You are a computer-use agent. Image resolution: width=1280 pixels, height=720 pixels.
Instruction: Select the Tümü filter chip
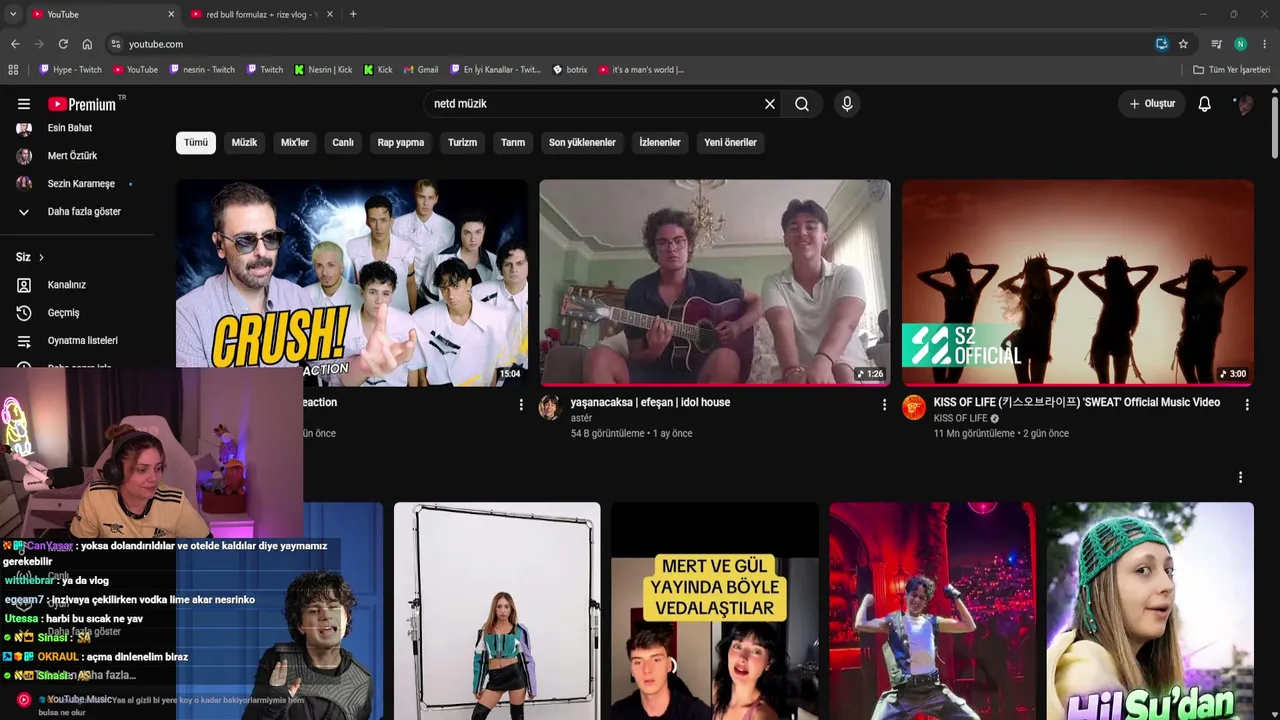click(196, 143)
